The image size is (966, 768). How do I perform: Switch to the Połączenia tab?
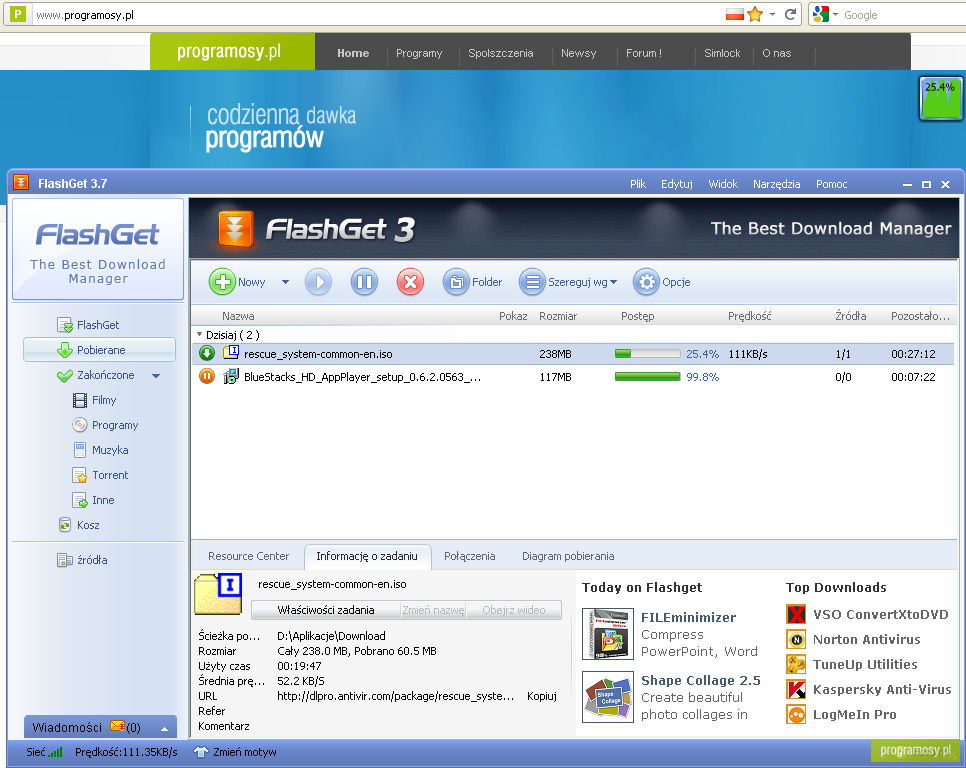(x=469, y=556)
